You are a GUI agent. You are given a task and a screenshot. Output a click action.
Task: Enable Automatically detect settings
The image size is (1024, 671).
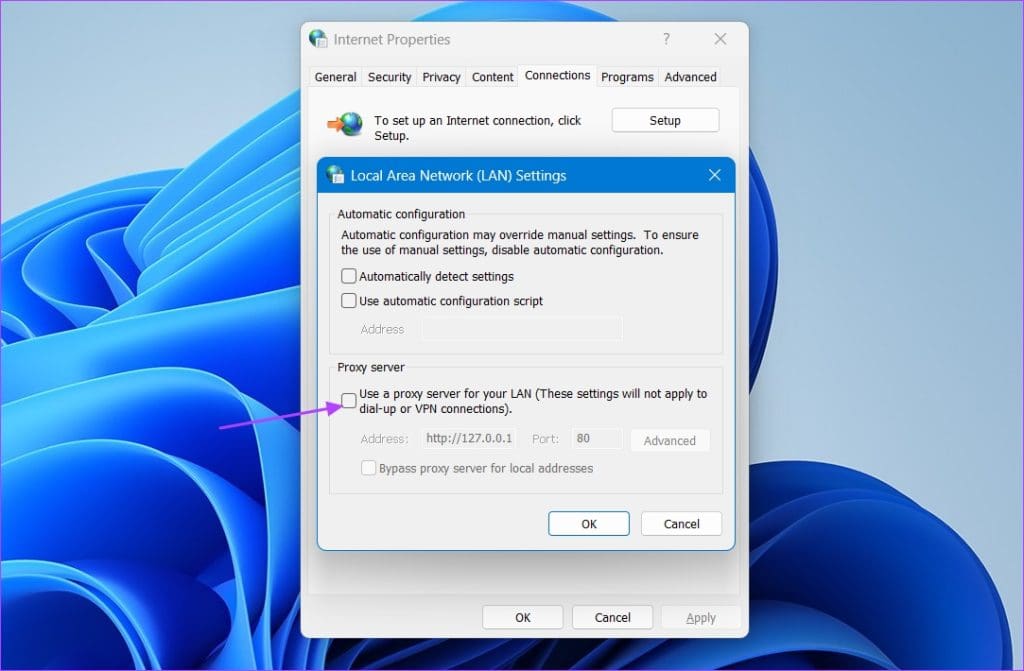pyautogui.click(x=348, y=275)
